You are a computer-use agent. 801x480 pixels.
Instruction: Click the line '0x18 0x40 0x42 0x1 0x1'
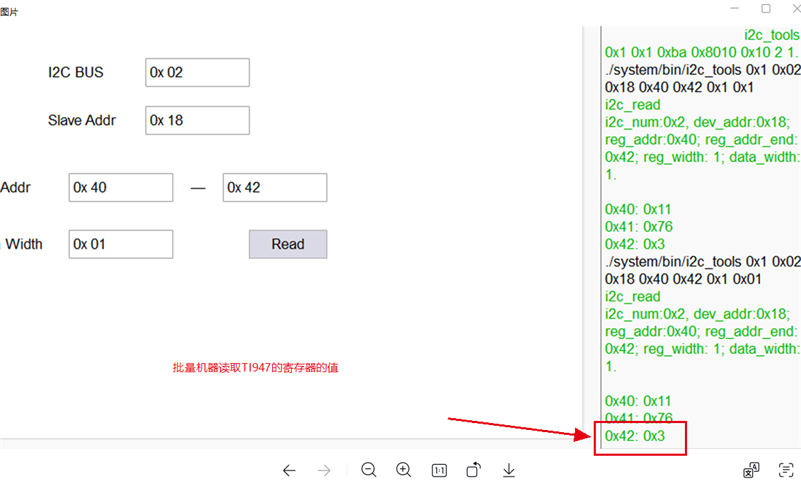coord(679,87)
